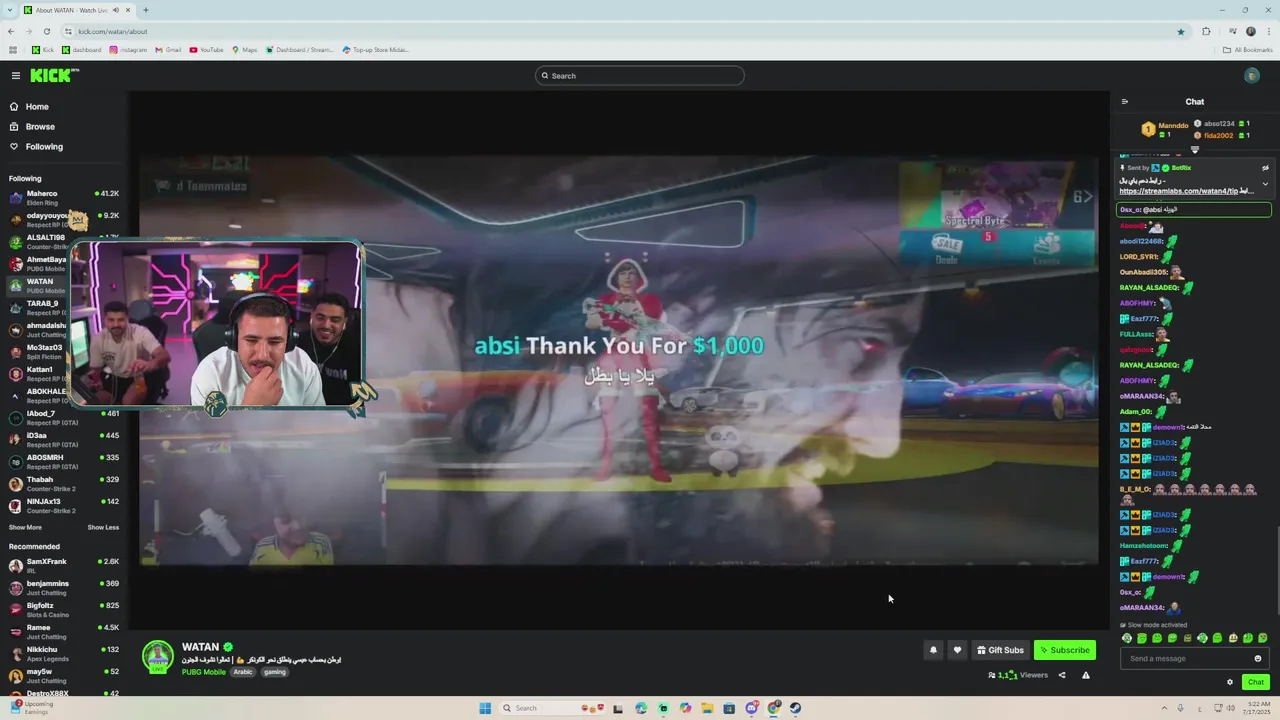Open the Top-up Store Midas bookmark
Image resolution: width=1280 pixels, height=720 pixels.
click(376, 49)
